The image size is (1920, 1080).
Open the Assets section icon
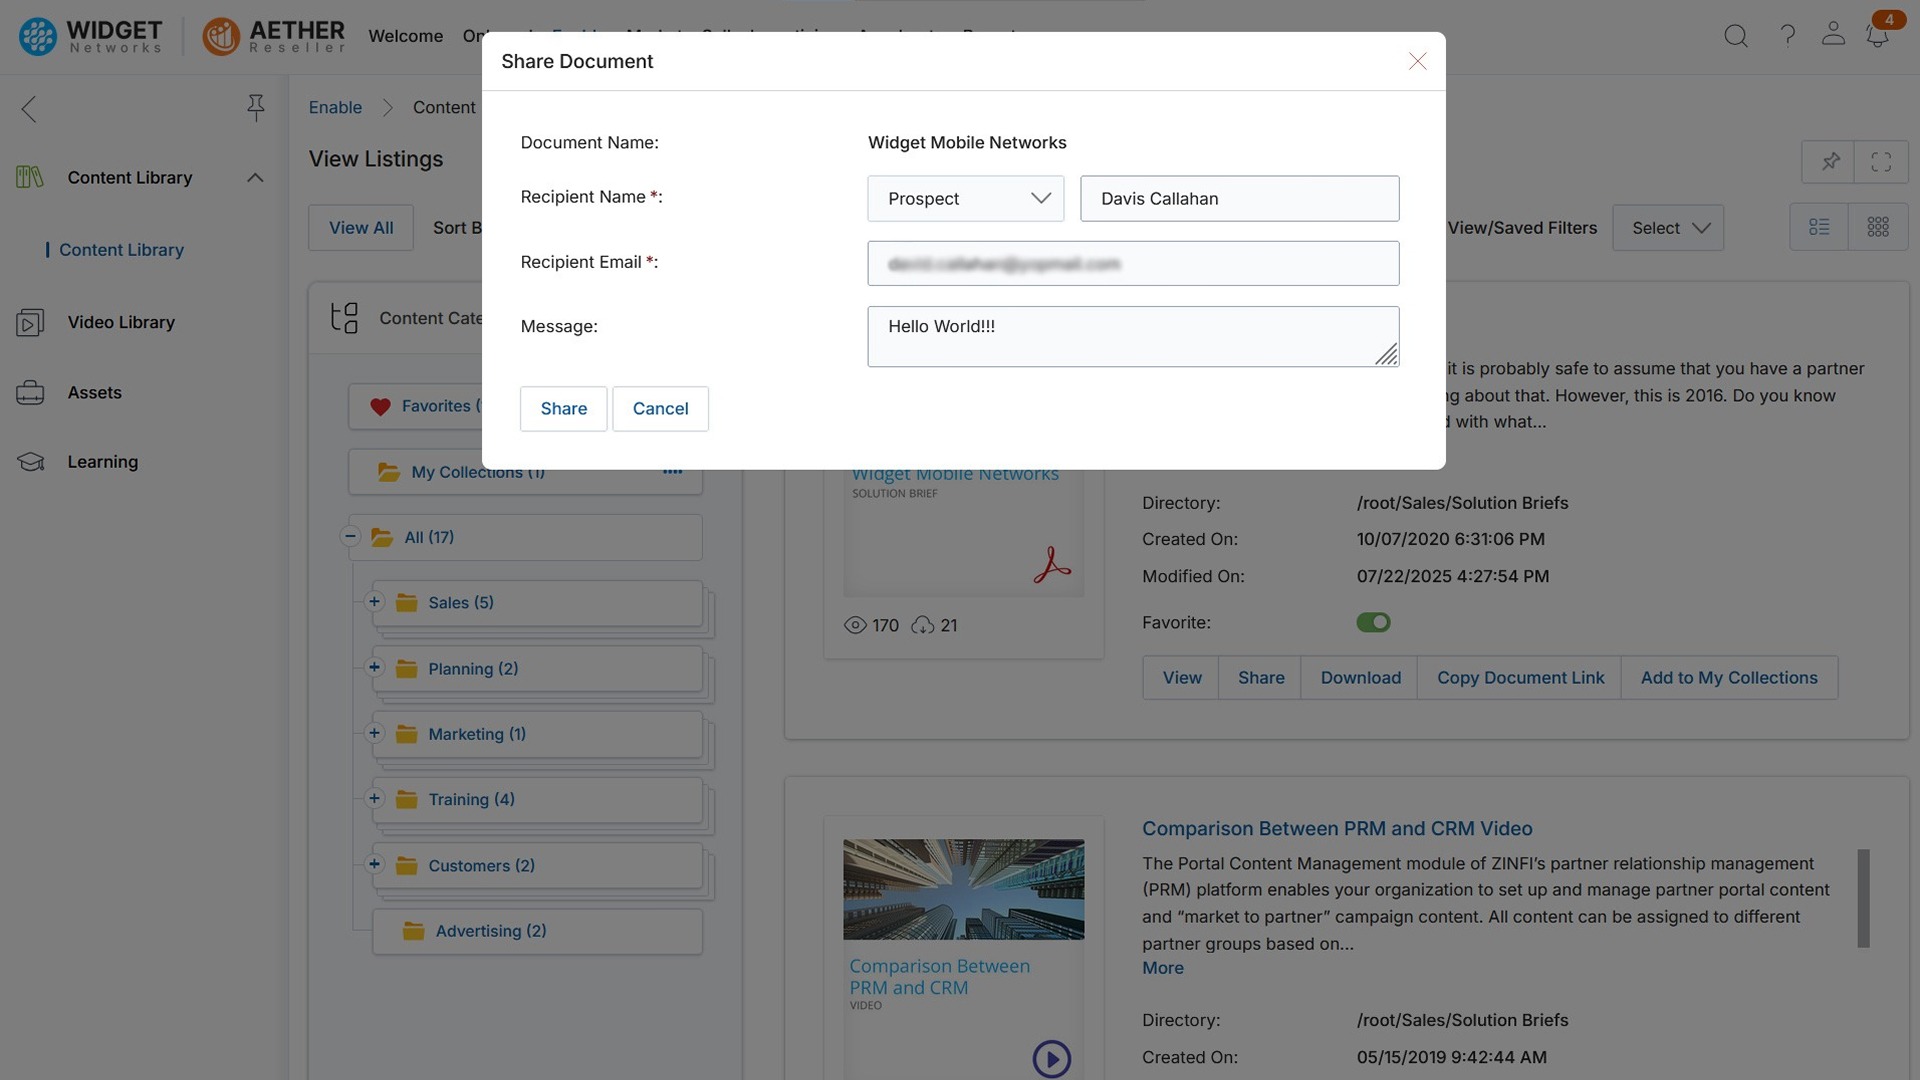[x=29, y=392]
